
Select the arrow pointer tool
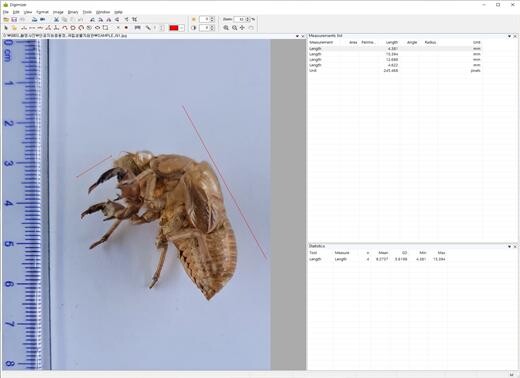tap(6, 28)
